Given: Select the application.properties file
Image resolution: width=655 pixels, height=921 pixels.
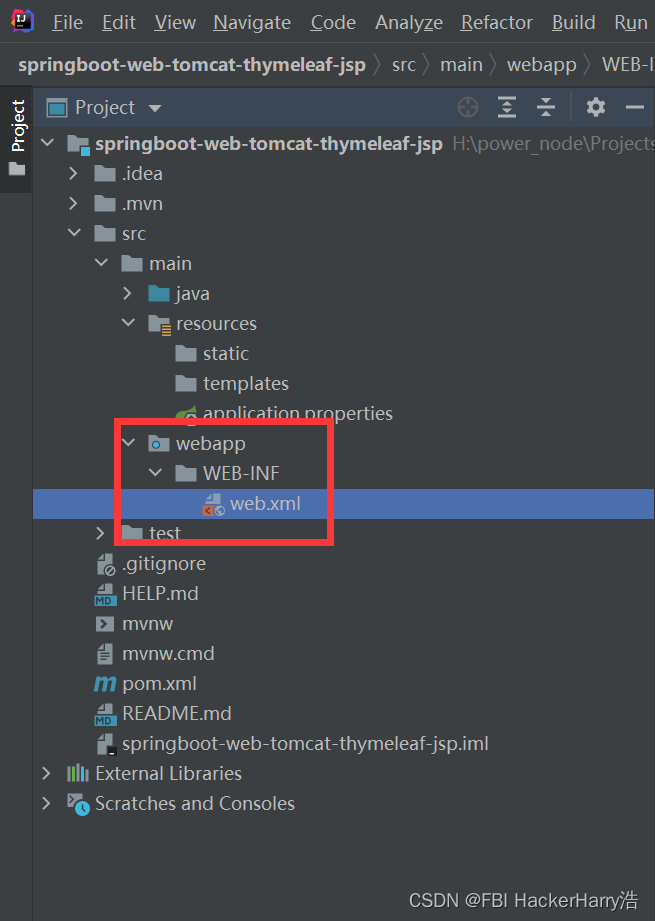Looking at the screenshot, I should pos(297,413).
